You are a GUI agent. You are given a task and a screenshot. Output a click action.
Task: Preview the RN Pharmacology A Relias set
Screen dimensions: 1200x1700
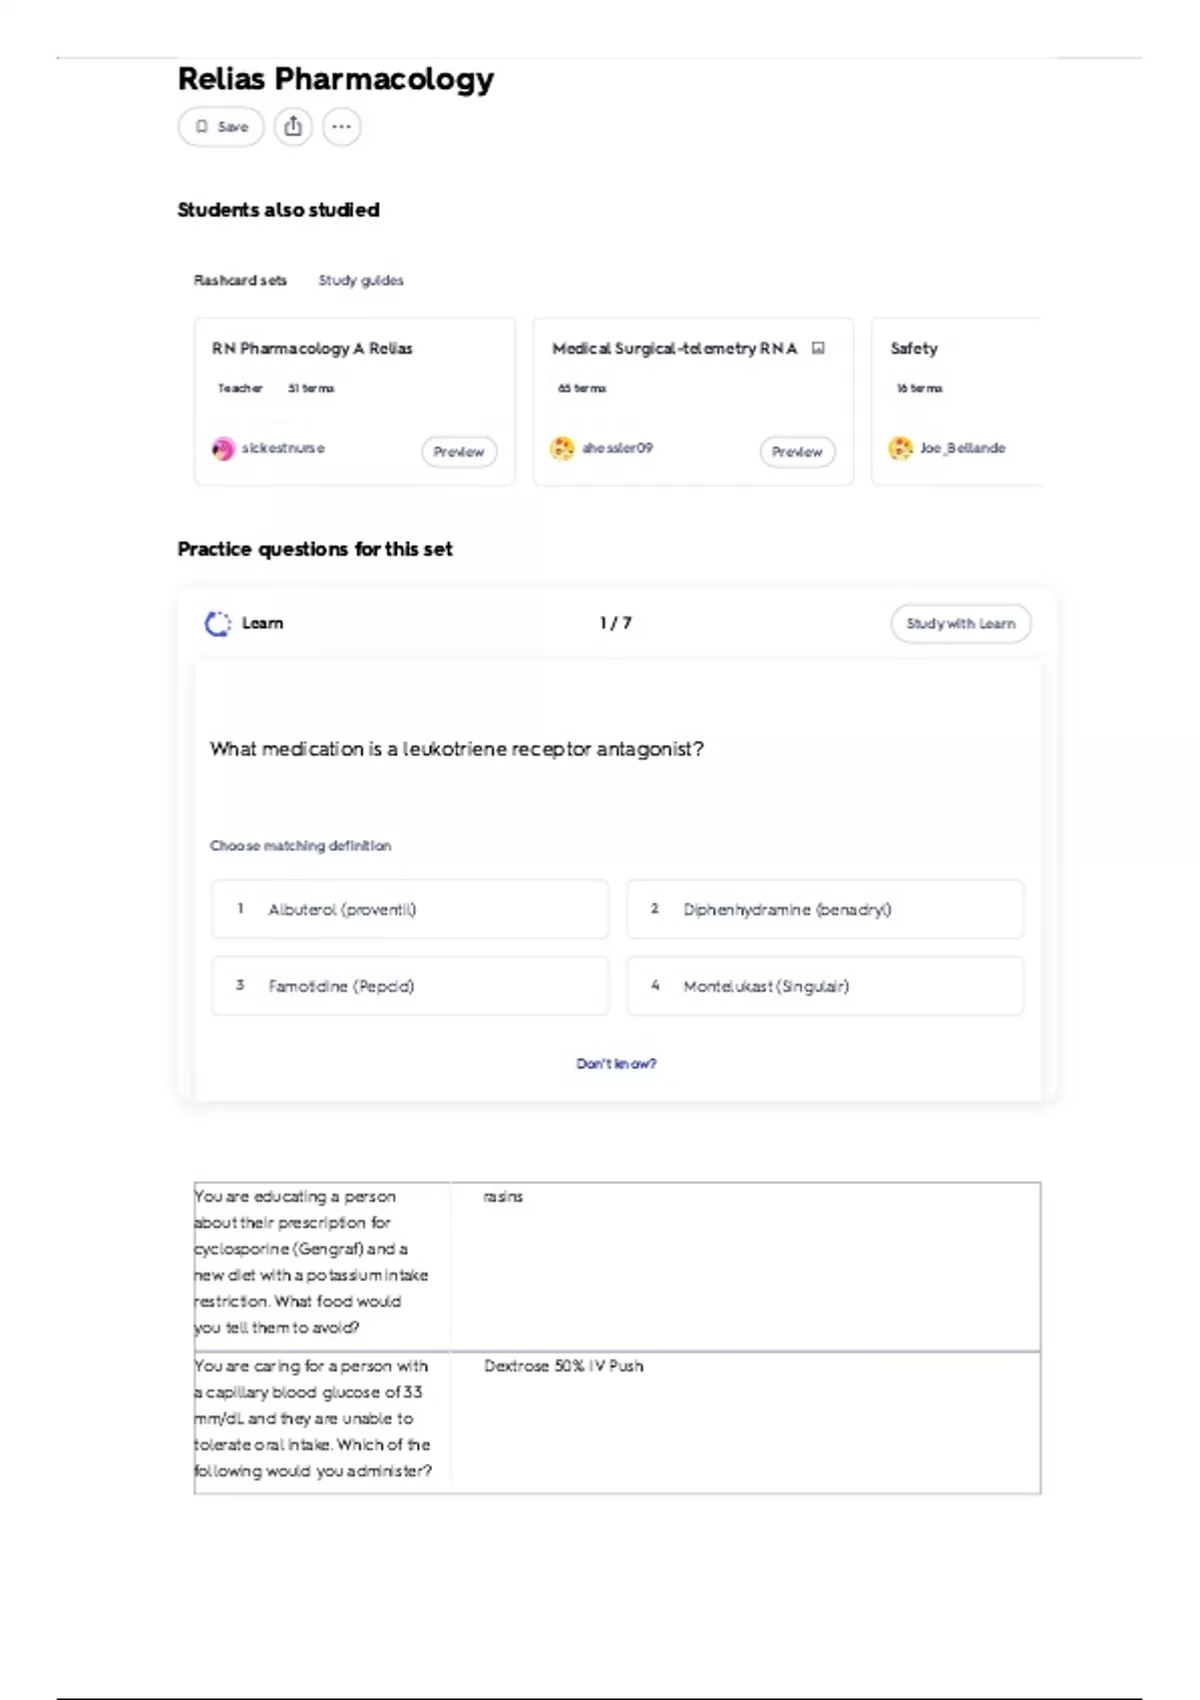[459, 452]
